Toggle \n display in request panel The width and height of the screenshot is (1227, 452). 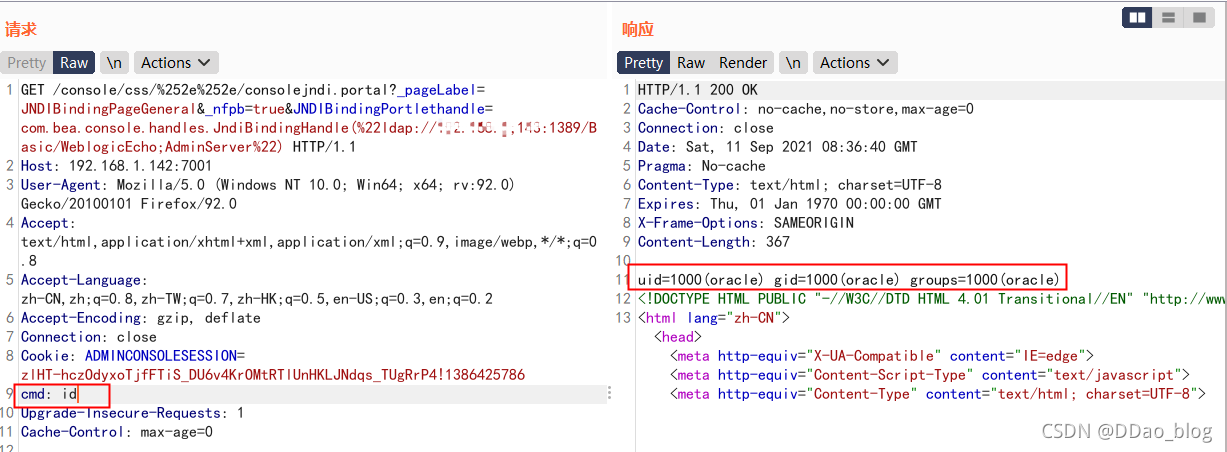coord(115,62)
